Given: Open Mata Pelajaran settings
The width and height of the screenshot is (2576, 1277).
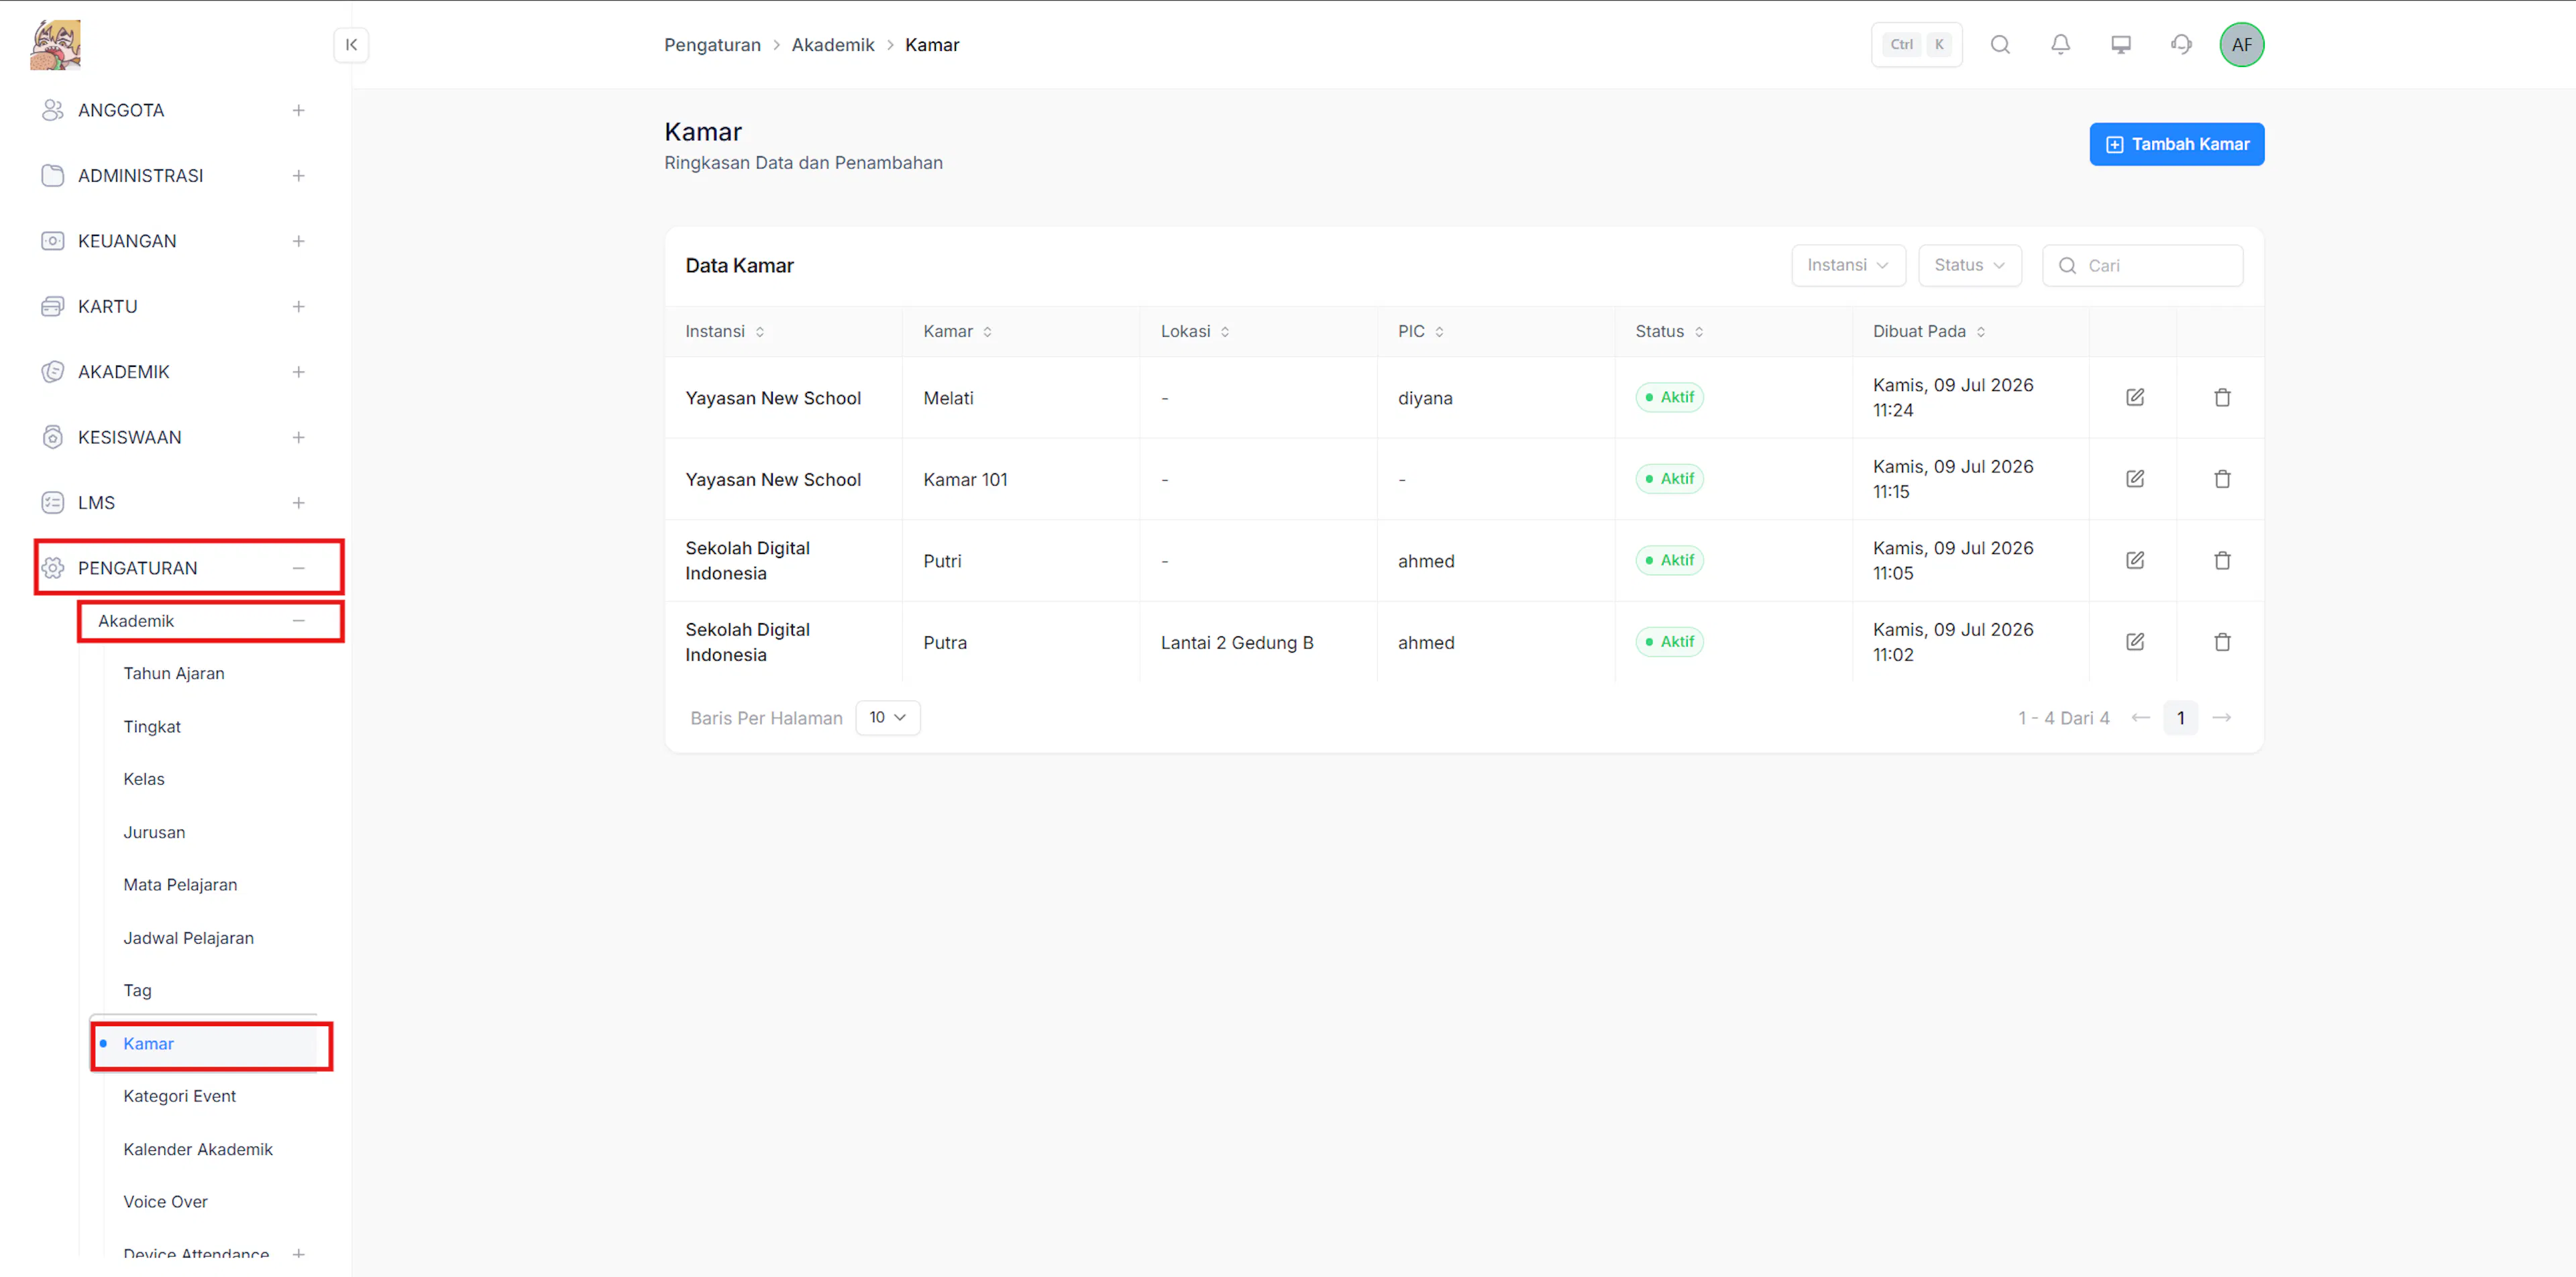Looking at the screenshot, I should click(x=180, y=885).
